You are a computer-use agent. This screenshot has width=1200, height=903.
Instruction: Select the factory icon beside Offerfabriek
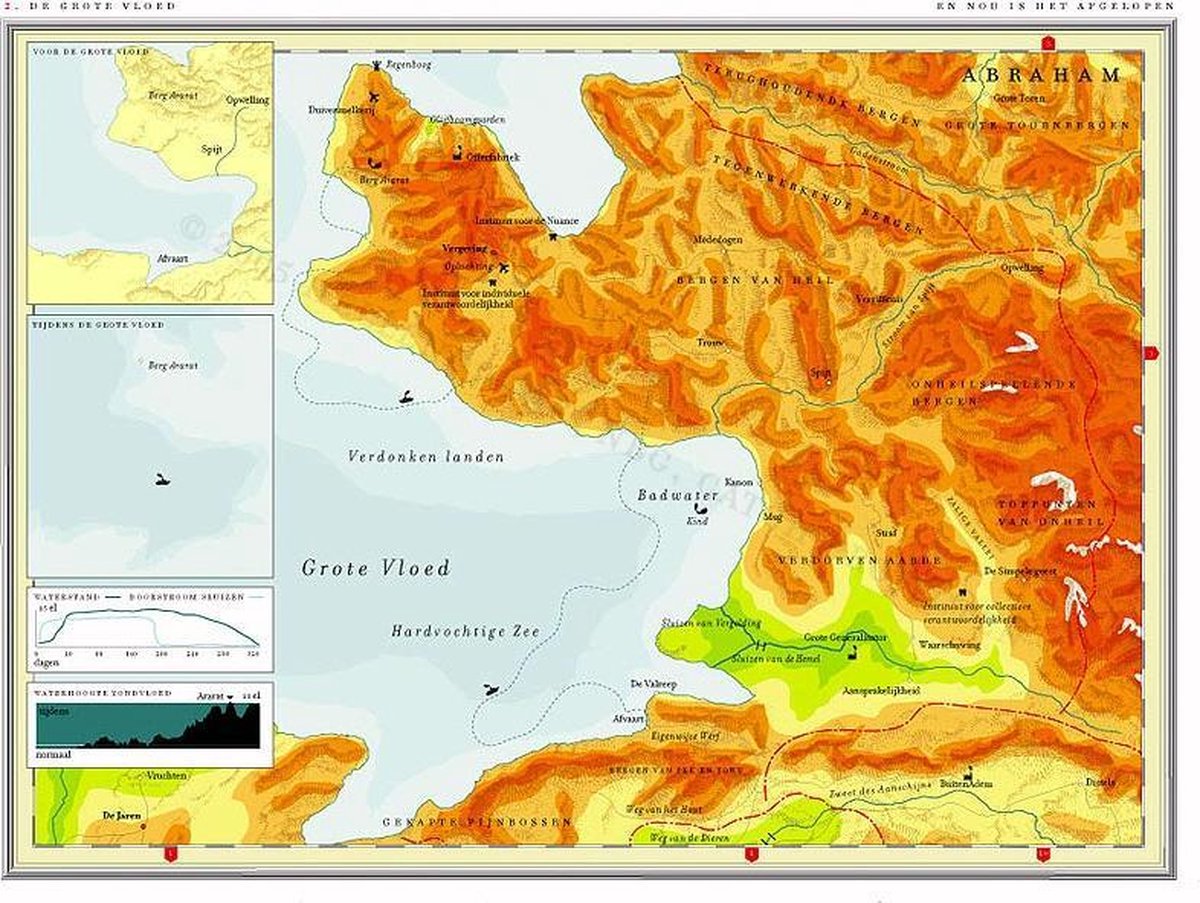pos(459,155)
